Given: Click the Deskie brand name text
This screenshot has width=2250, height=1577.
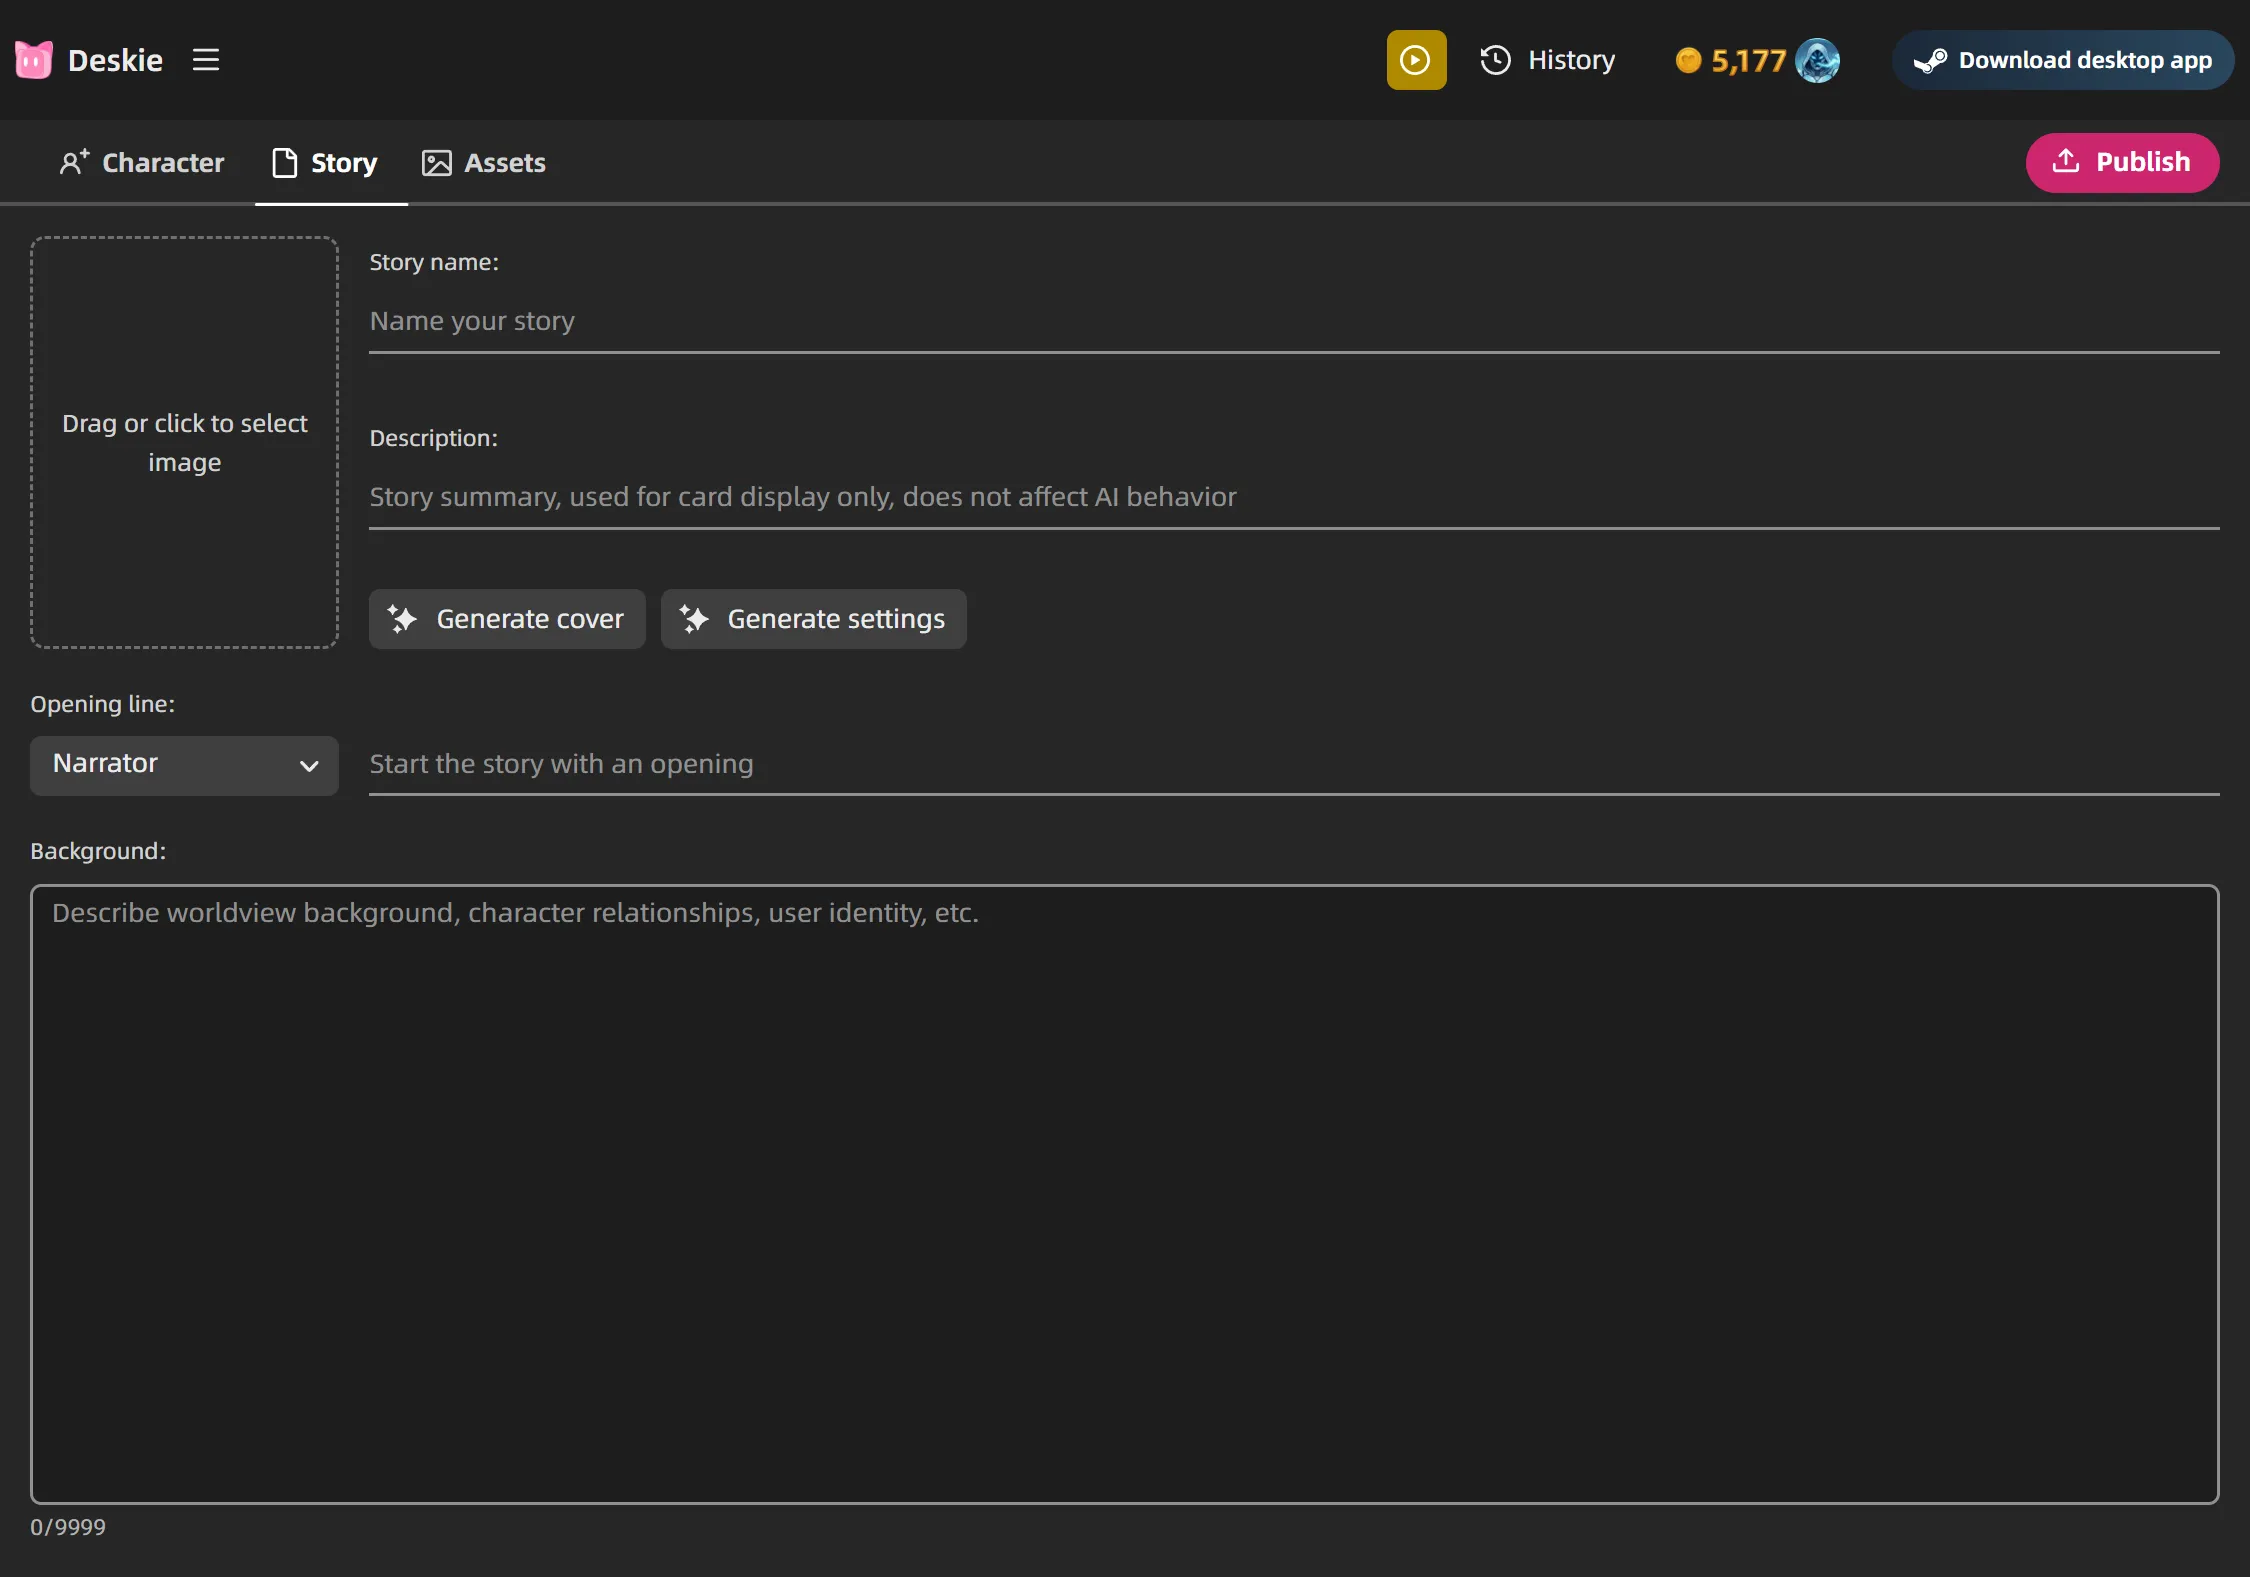Looking at the screenshot, I should click(115, 60).
